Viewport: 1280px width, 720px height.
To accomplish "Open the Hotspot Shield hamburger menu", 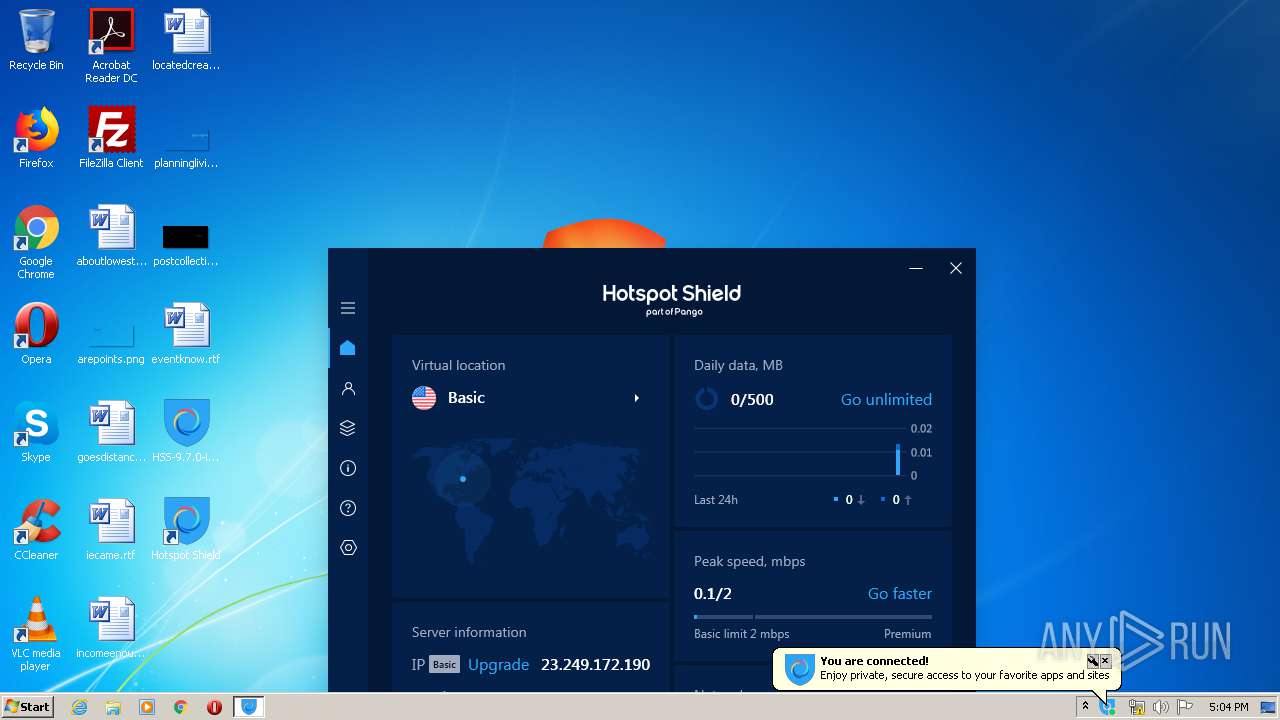I will pos(348,308).
